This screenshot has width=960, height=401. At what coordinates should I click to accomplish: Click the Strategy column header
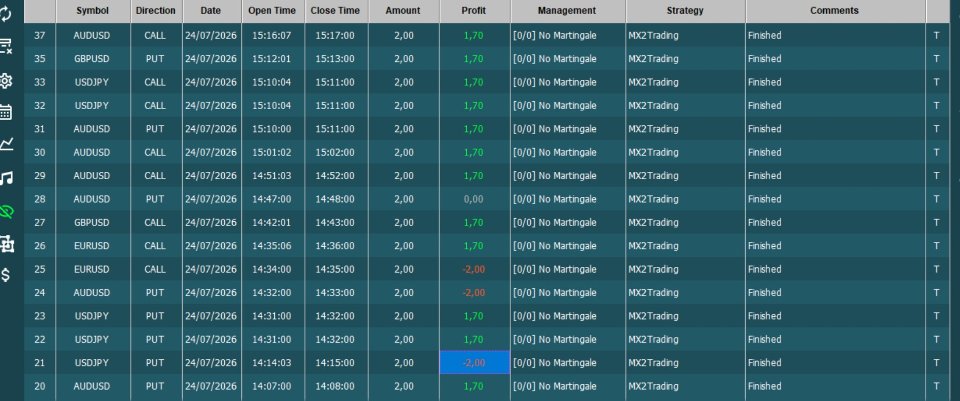[685, 10]
